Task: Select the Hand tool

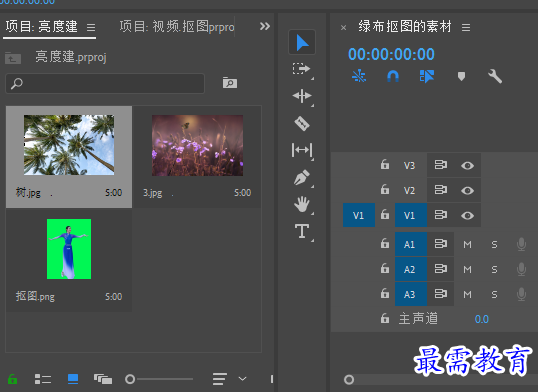Action: click(302, 204)
